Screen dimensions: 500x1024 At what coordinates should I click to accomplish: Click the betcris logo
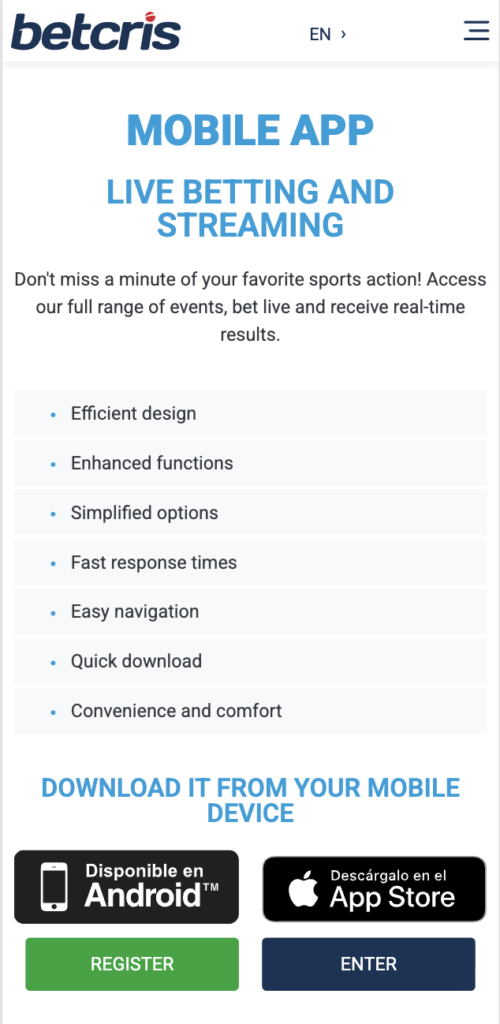click(x=95, y=31)
